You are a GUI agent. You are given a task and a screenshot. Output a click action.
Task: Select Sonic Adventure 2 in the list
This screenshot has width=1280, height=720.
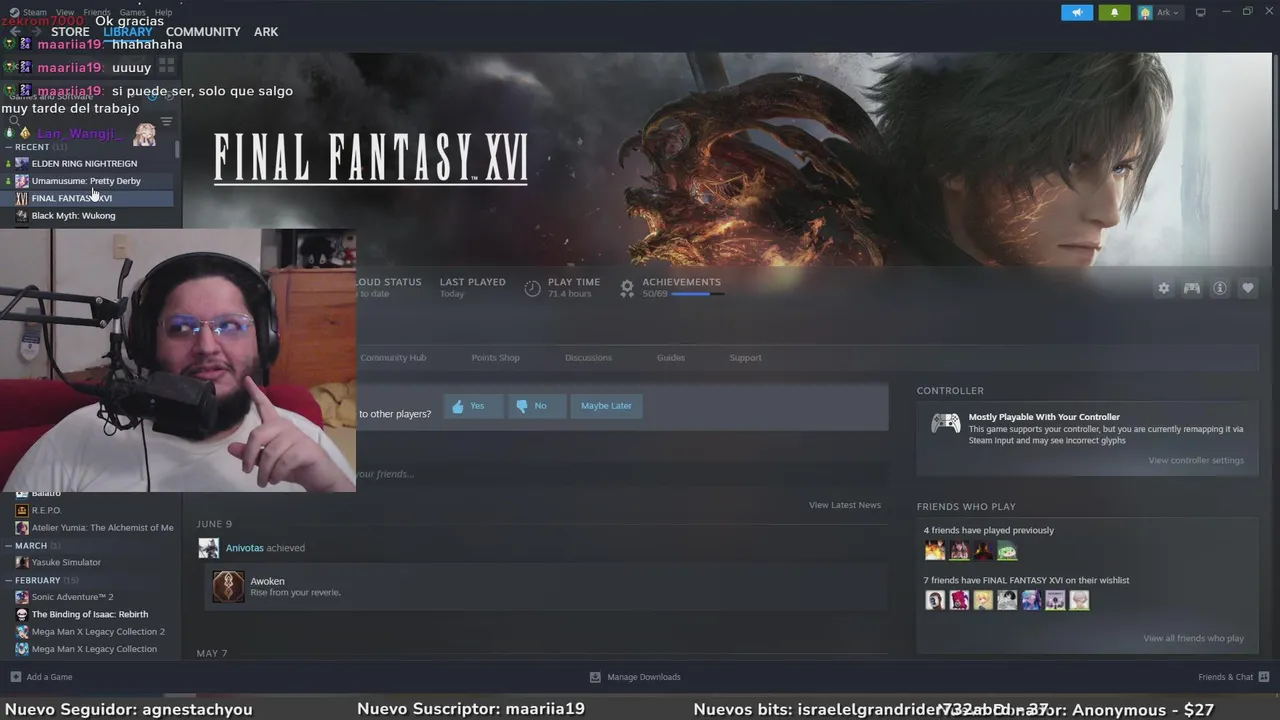[72, 597]
